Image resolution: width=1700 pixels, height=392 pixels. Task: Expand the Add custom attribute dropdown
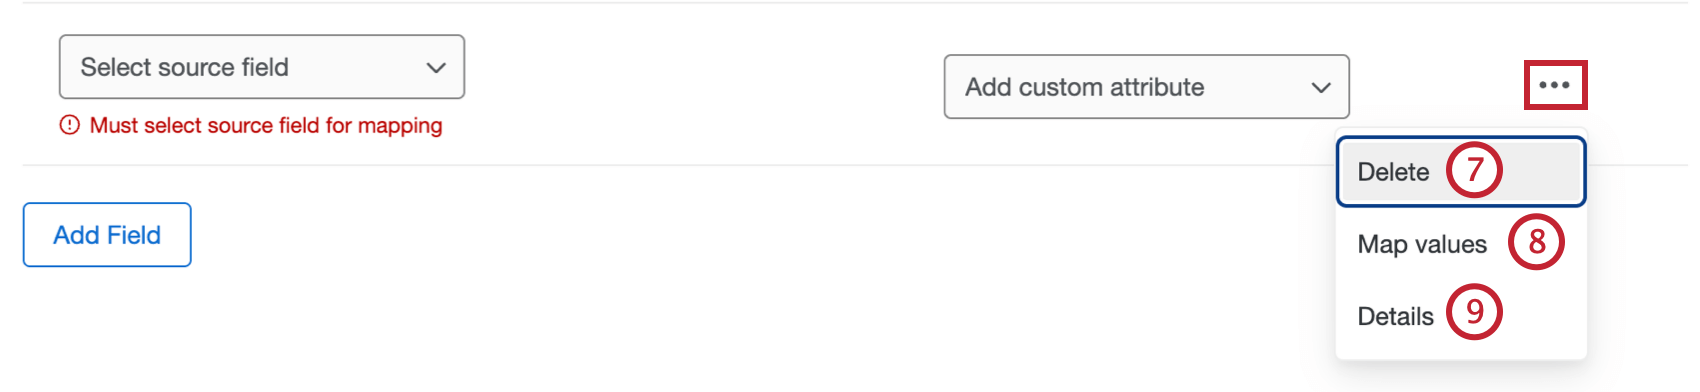click(1147, 87)
